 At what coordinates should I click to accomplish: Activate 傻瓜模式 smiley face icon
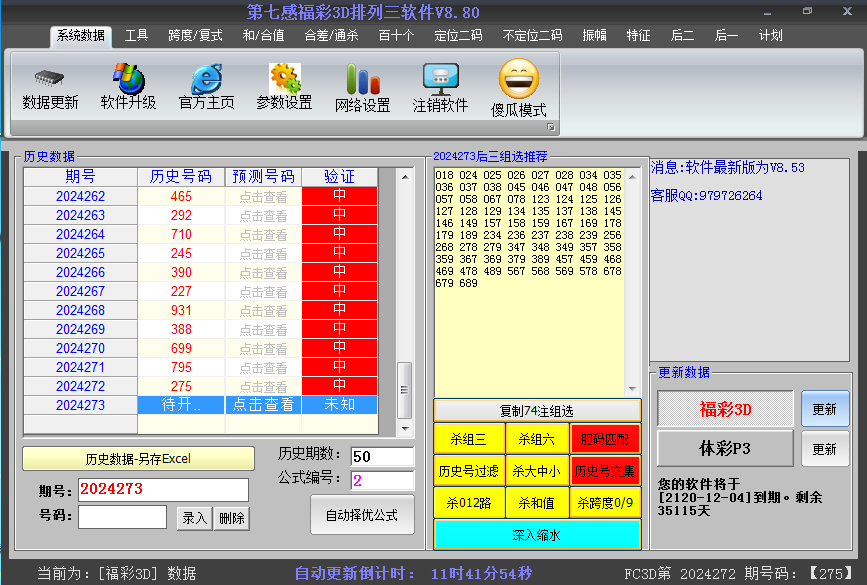(x=518, y=80)
